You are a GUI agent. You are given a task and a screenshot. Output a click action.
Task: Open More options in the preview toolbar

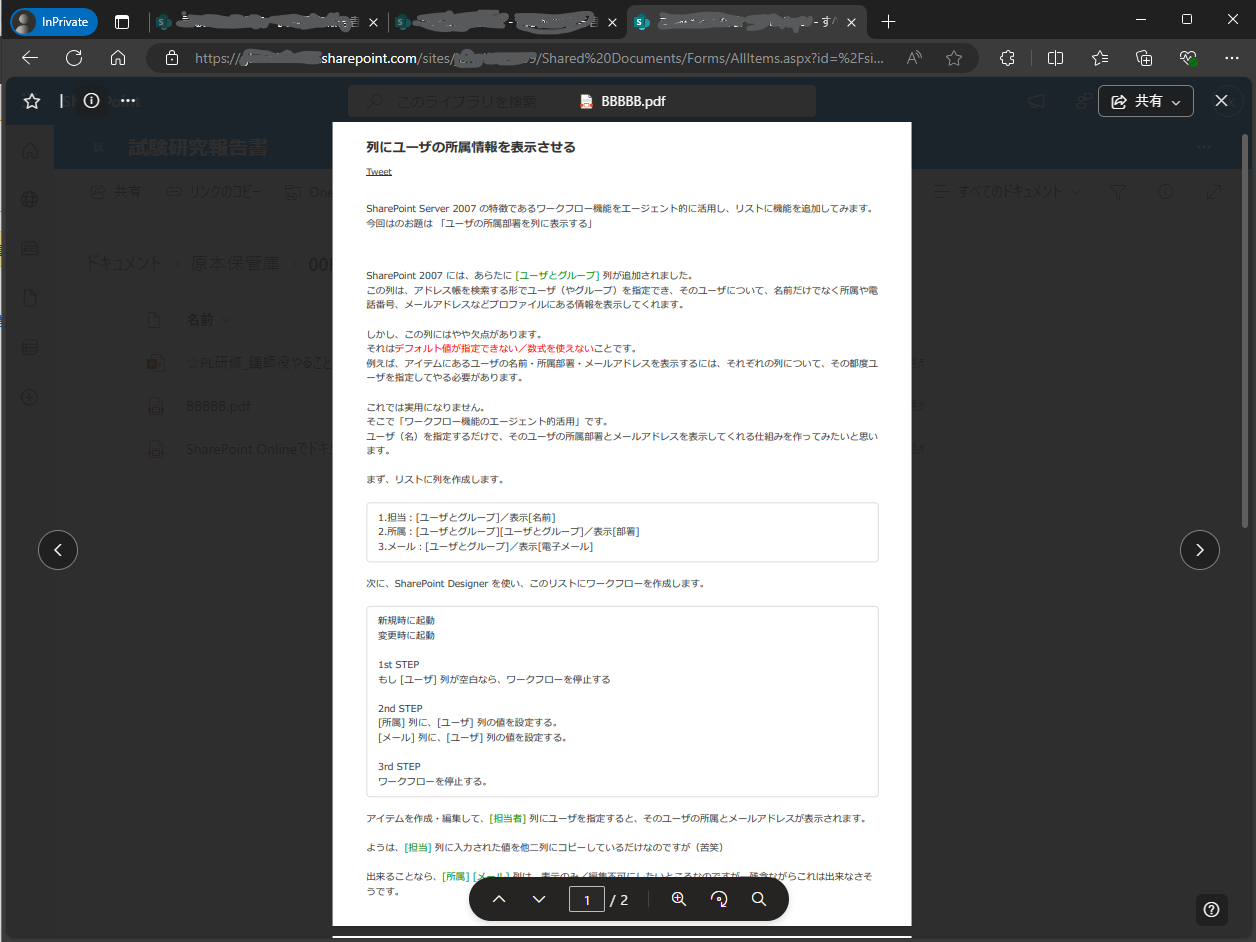[x=128, y=100]
